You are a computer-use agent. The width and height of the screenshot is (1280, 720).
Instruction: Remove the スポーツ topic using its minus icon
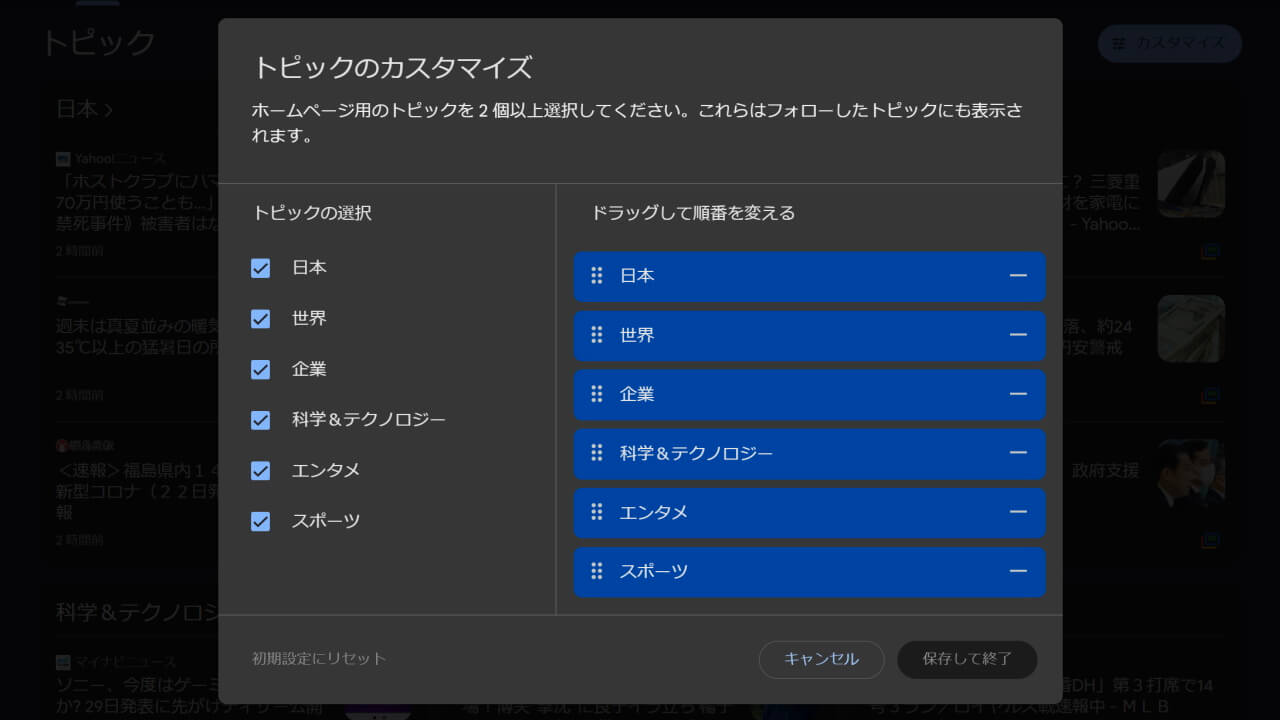(1018, 572)
